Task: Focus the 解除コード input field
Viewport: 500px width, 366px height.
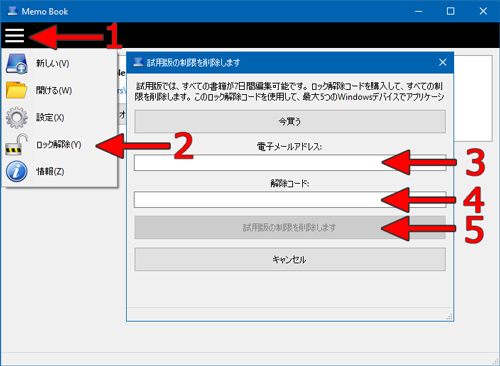Action: pos(290,199)
